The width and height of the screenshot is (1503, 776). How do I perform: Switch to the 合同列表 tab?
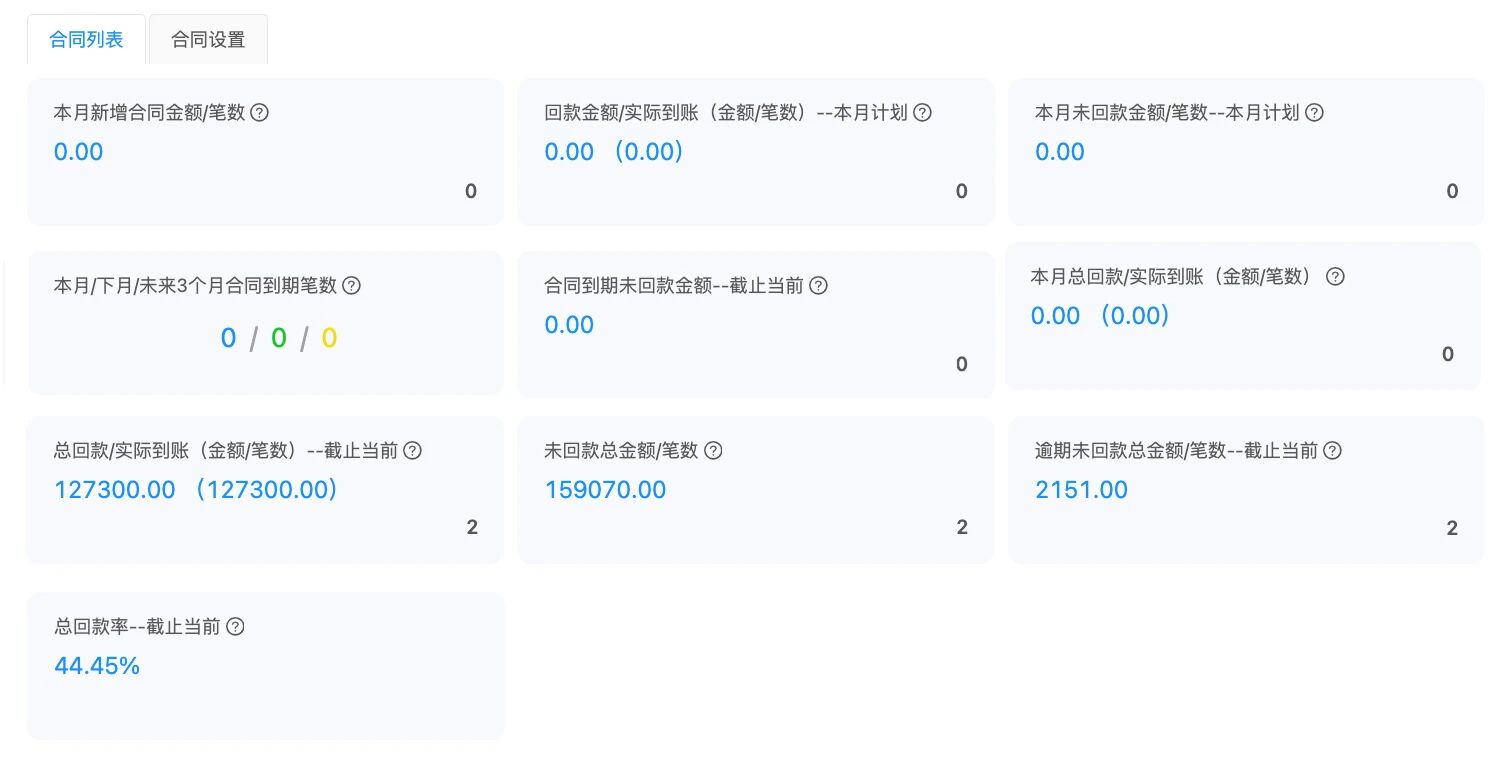click(x=86, y=40)
